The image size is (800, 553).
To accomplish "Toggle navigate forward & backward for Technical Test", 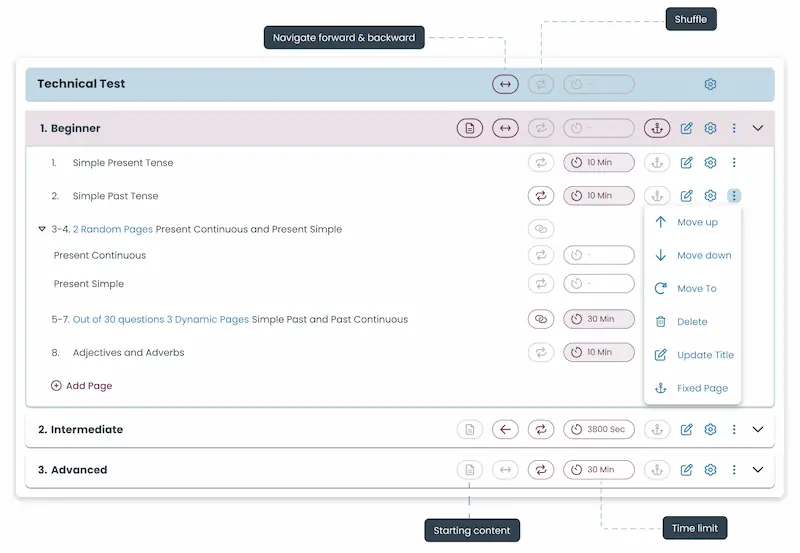I will tap(505, 84).
